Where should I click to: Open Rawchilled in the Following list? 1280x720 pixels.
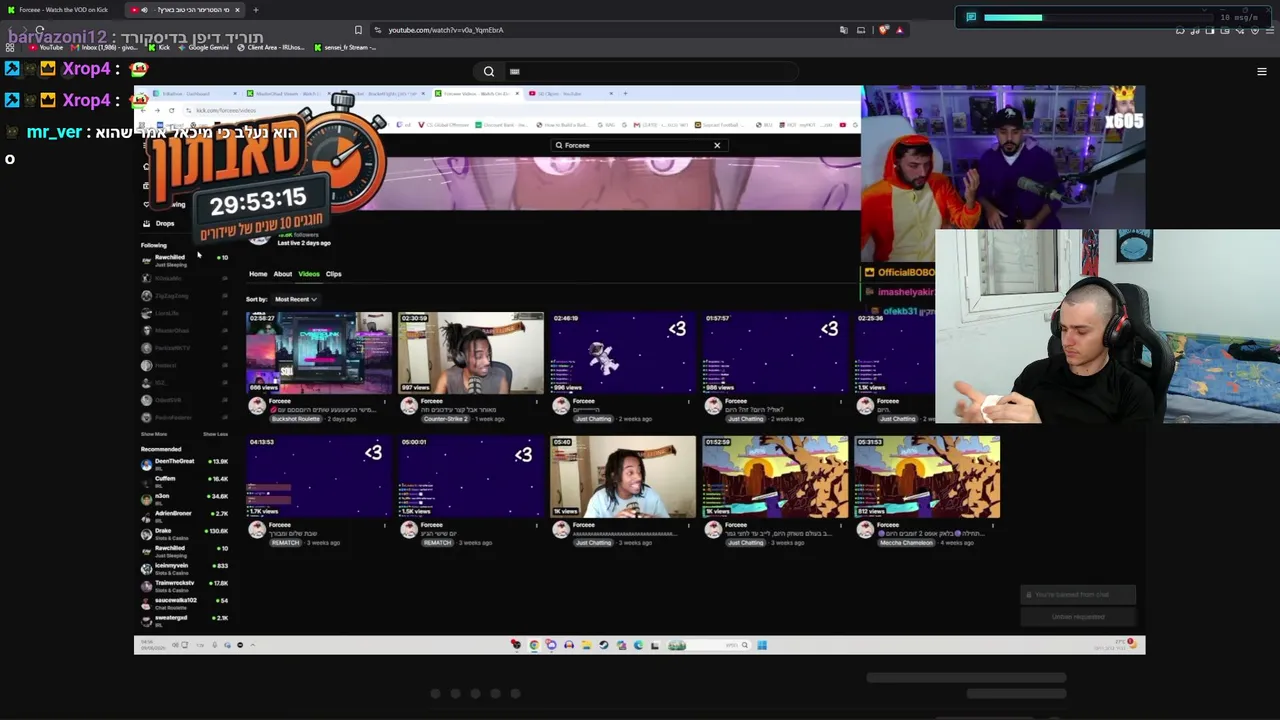click(x=185, y=259)
